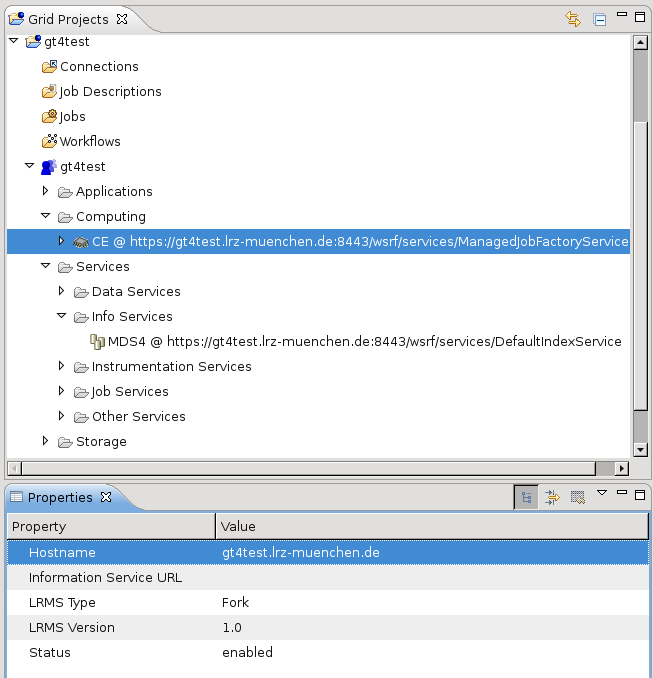Click the Instrumentation Services folder icon
This screenshot has width=653, height=678.
[x=81, y=367]
